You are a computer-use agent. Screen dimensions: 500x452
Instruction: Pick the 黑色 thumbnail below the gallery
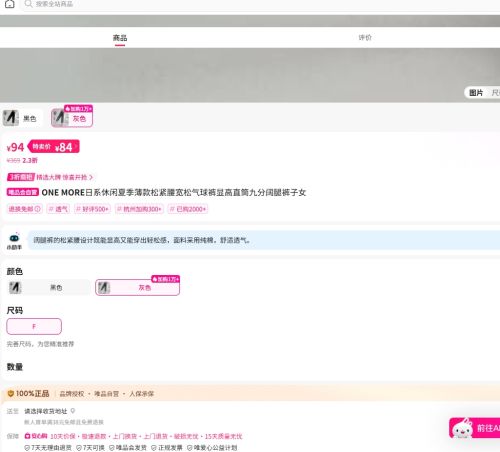[22, 118]
